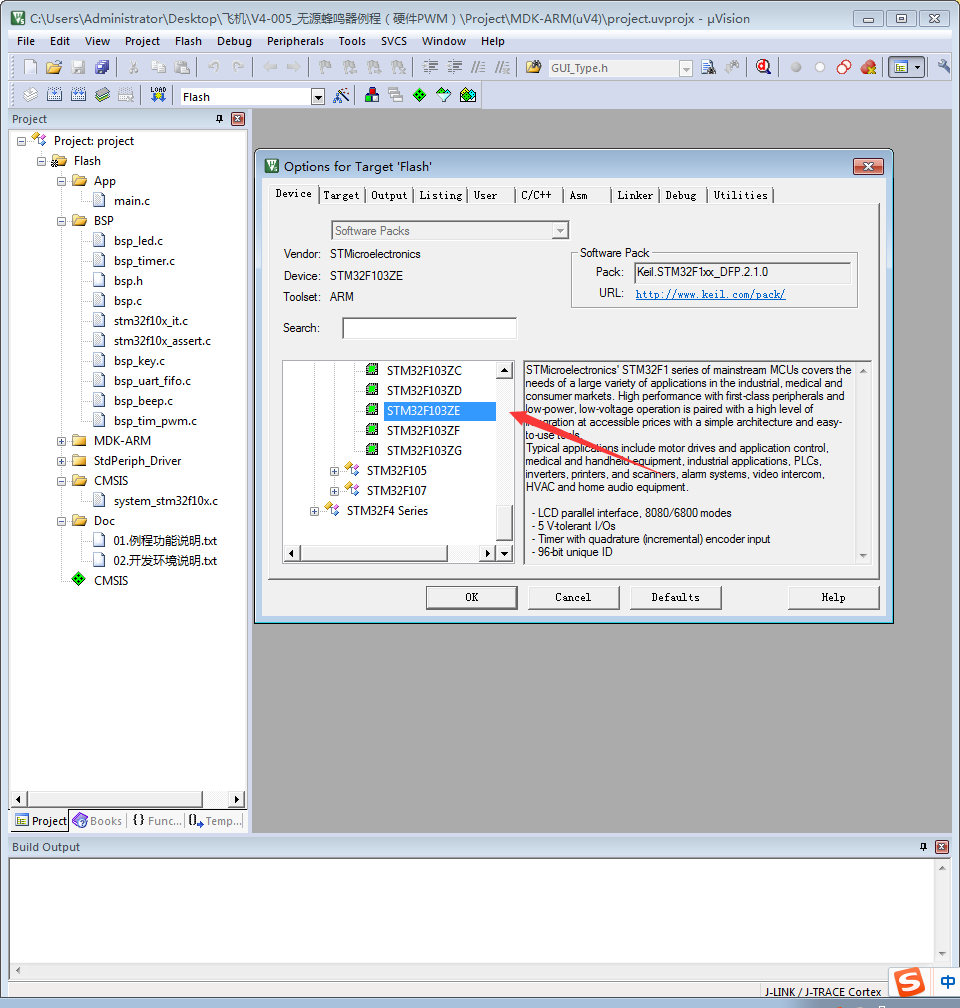This screenshot has height=1008, width=960.
Task: Click the Options for Target wand icon
Action: 341,96
